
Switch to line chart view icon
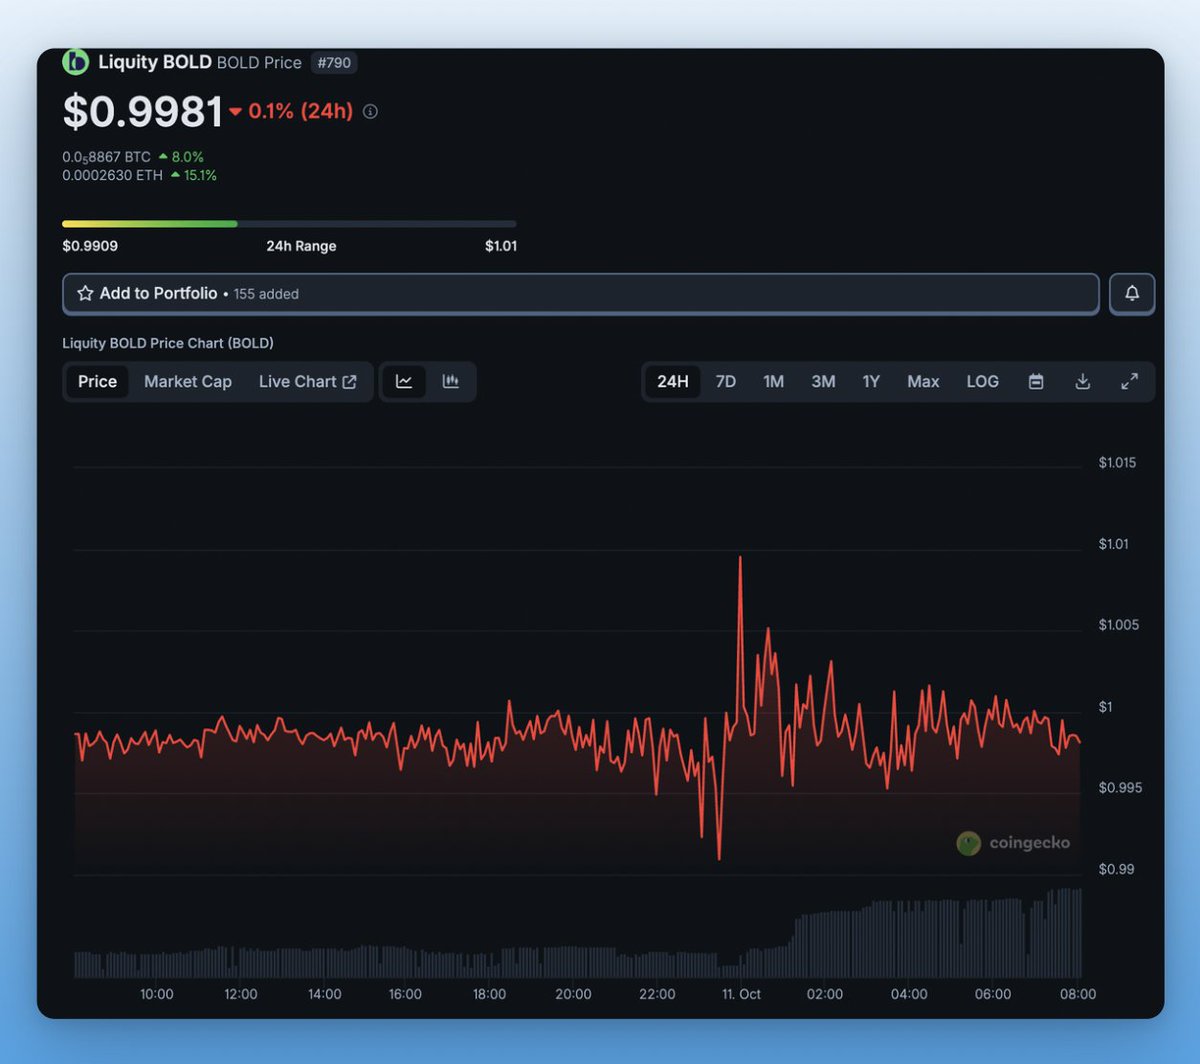[404, 381]
